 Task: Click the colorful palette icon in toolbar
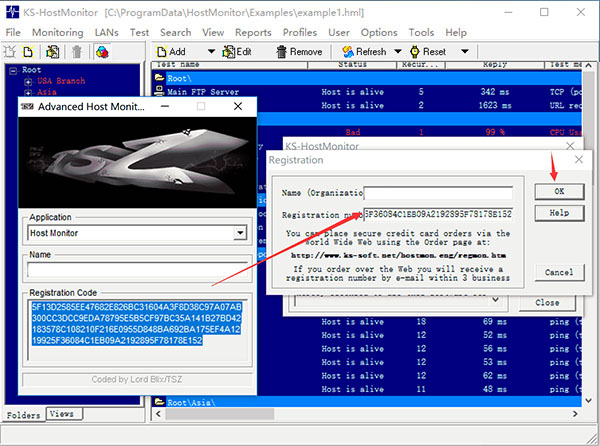coord(101,51)
